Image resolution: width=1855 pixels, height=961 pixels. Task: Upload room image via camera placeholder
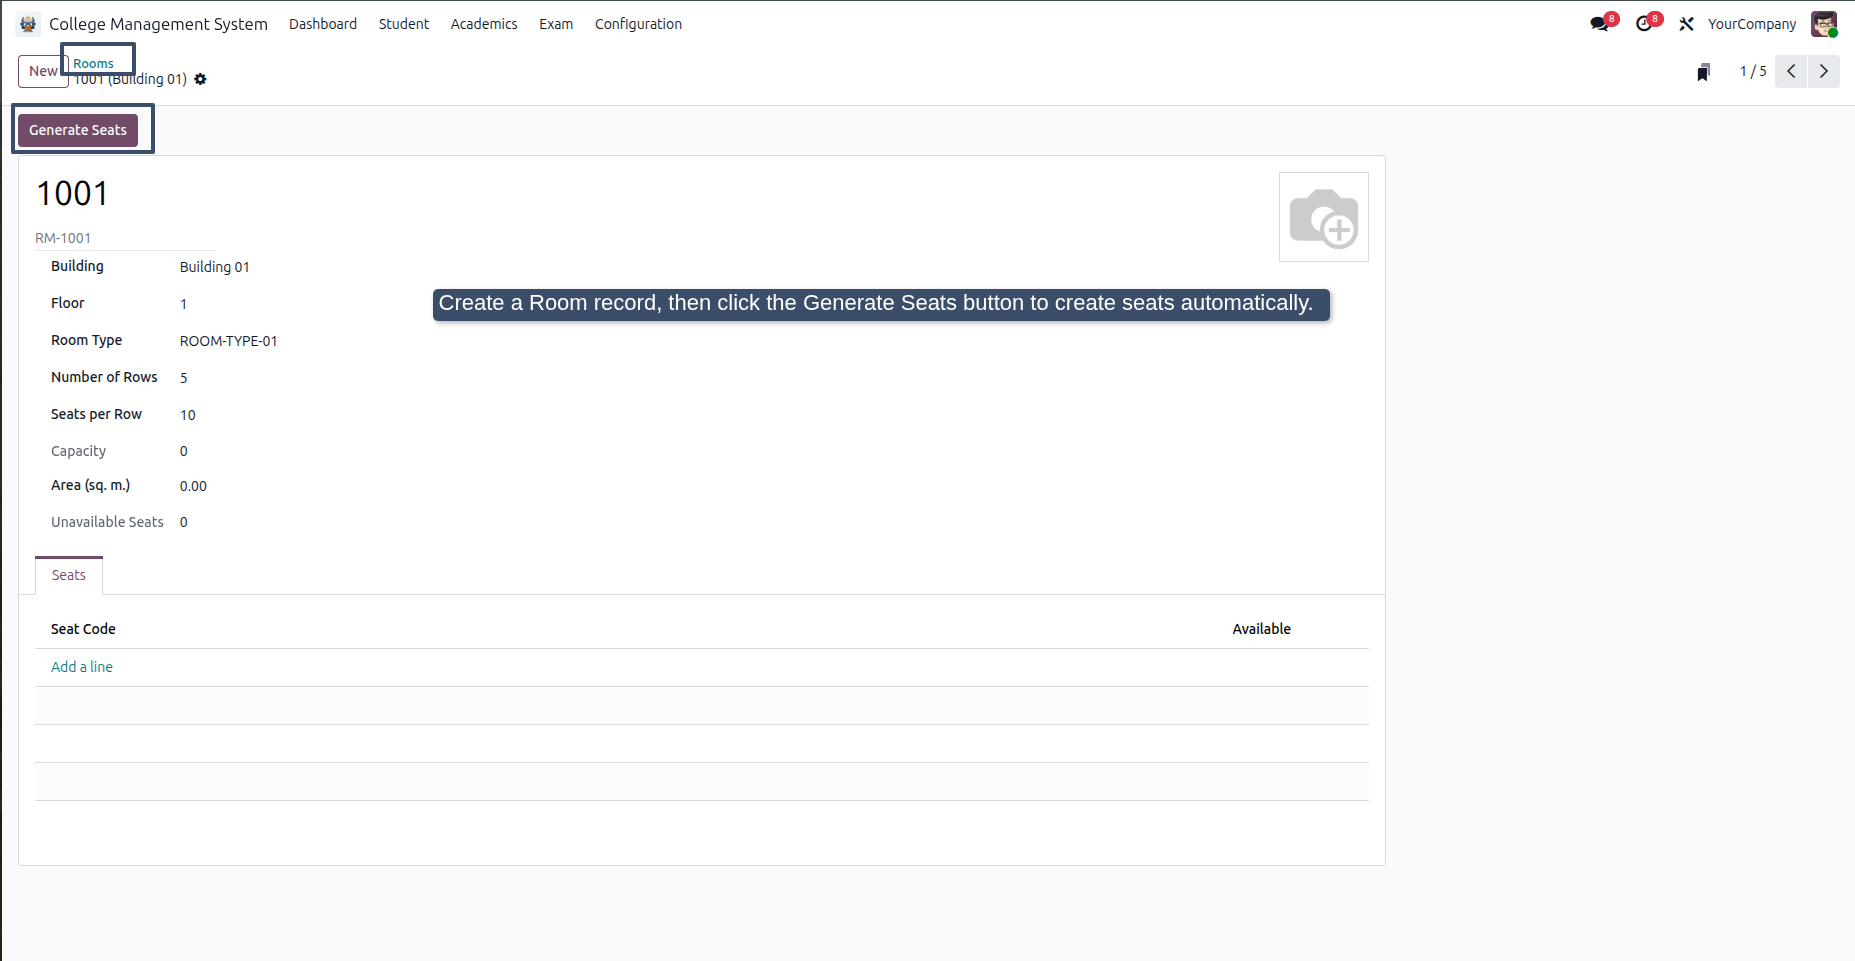(x=1323, y=217)
